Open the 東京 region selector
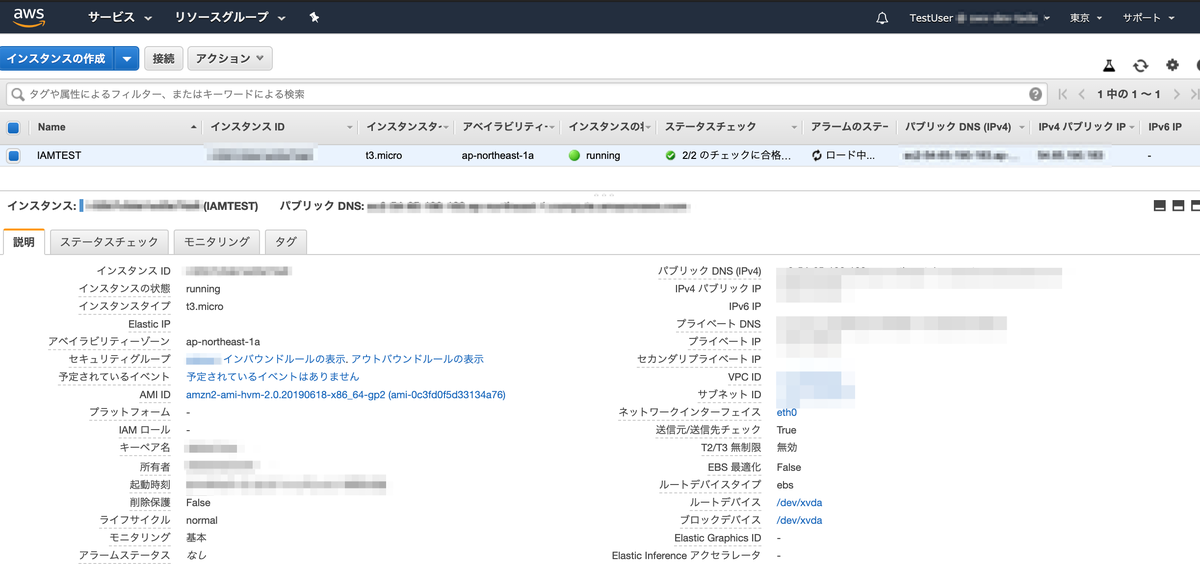Viewport: 1200px width, 564px height. (x=1086, y=18)
